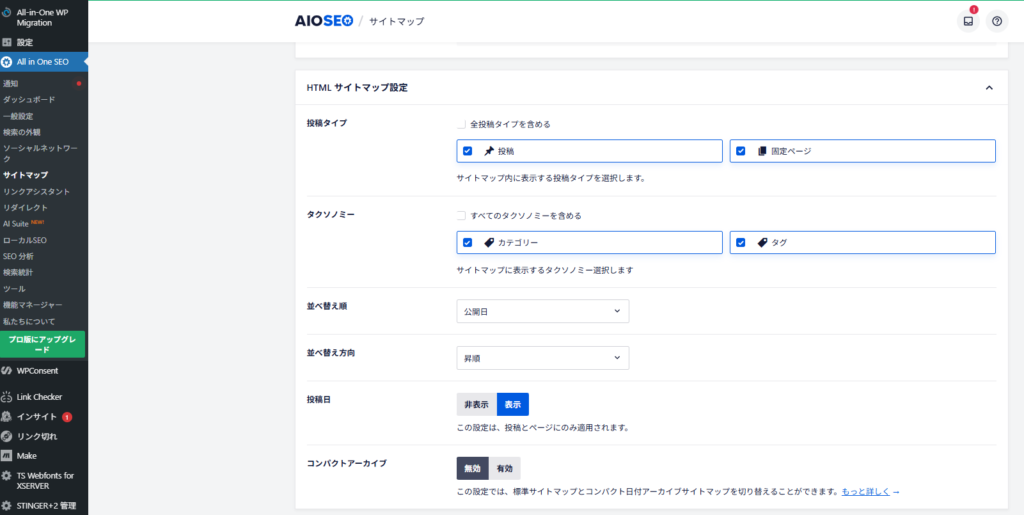The height and width of the screenshot is (515, 1024).
Task: Click the インサイト sidebar icon
Action: tap(7, 416)
